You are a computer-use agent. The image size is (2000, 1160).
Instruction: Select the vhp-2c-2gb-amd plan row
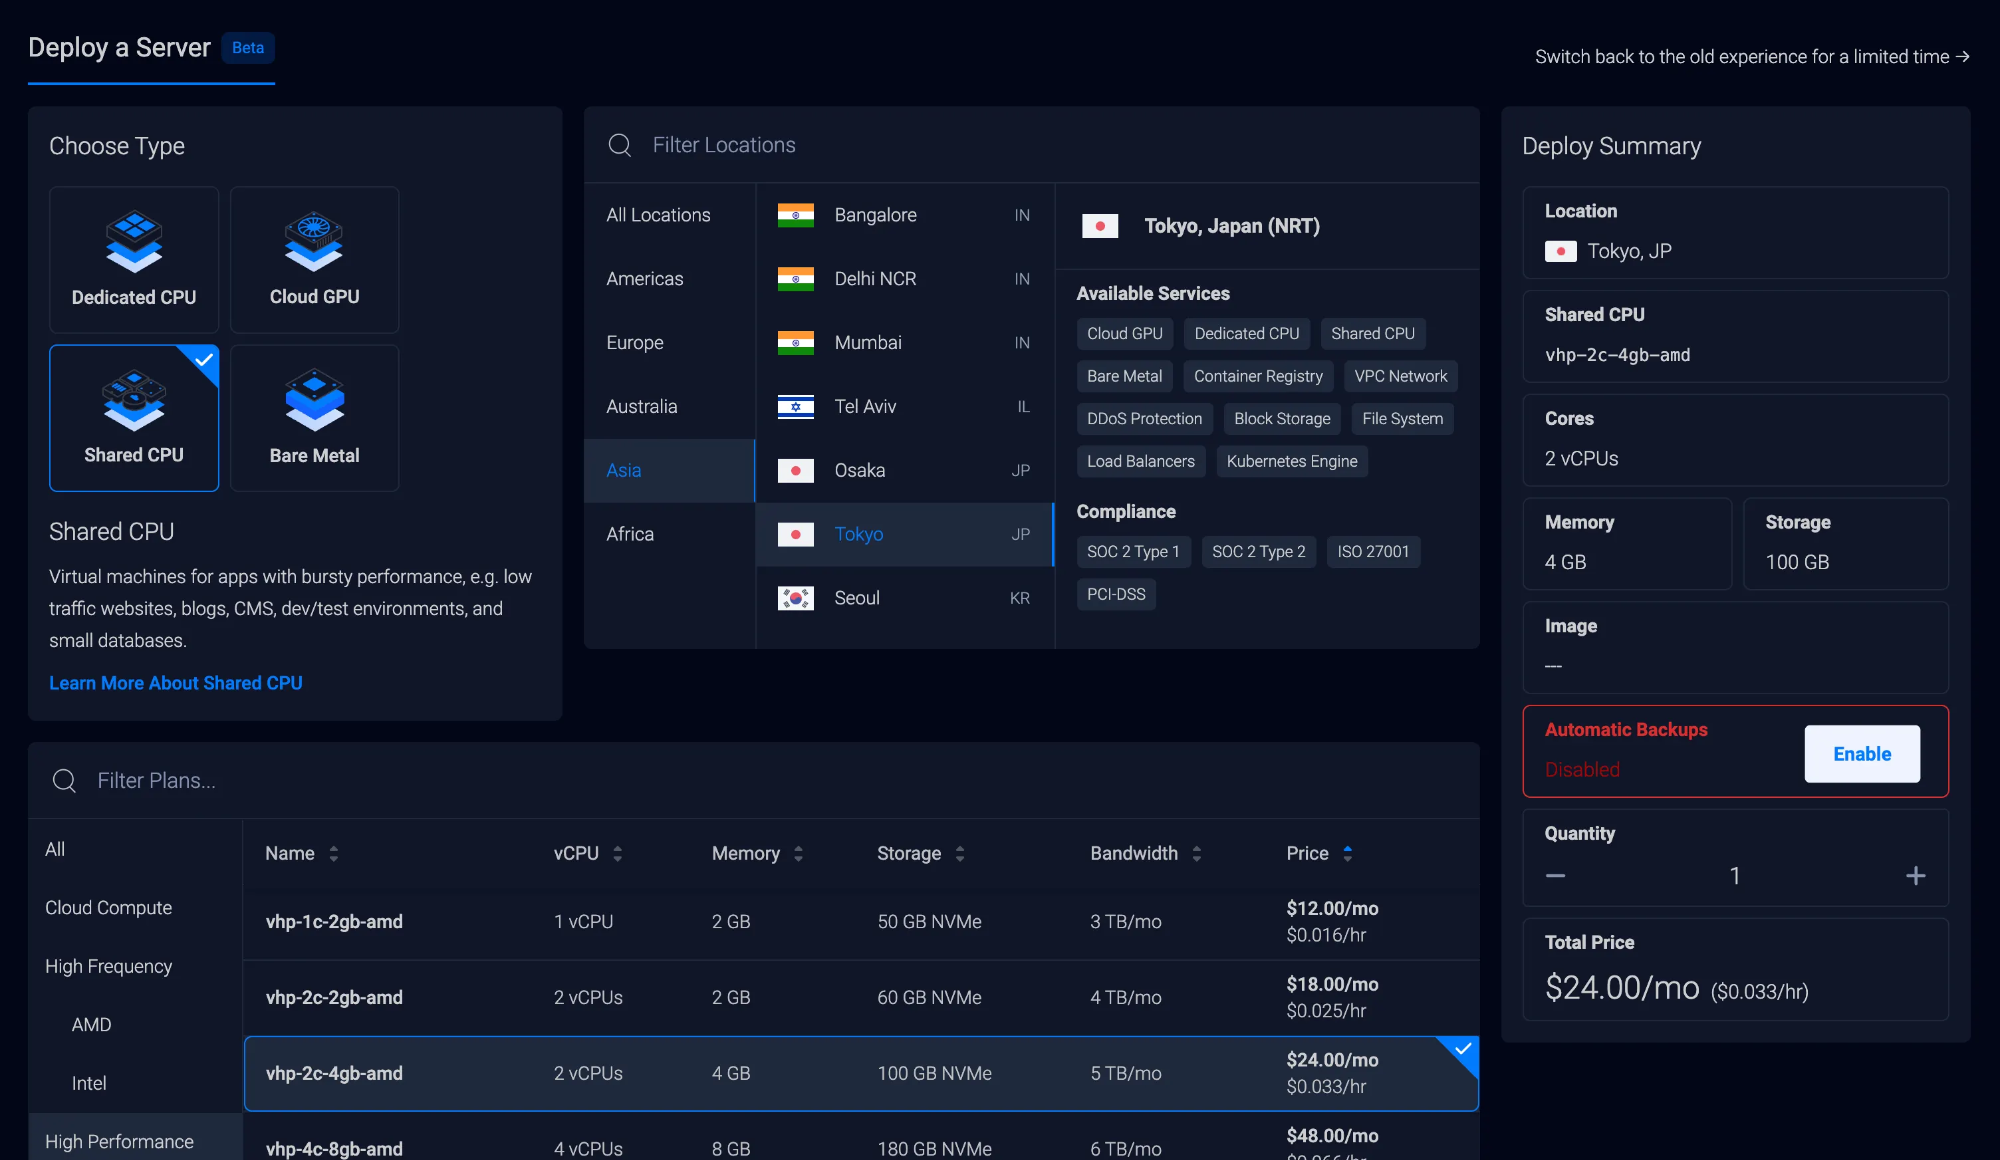click(861, 998)
